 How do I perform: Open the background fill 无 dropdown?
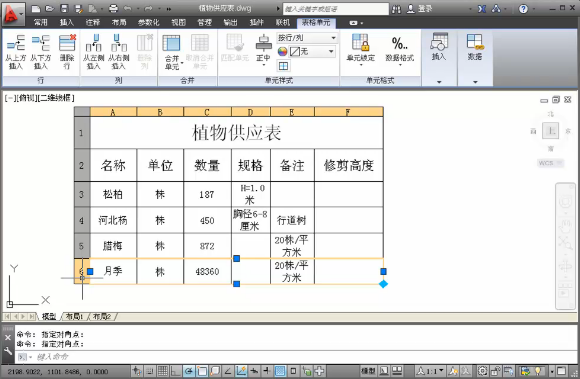point(312,51)
